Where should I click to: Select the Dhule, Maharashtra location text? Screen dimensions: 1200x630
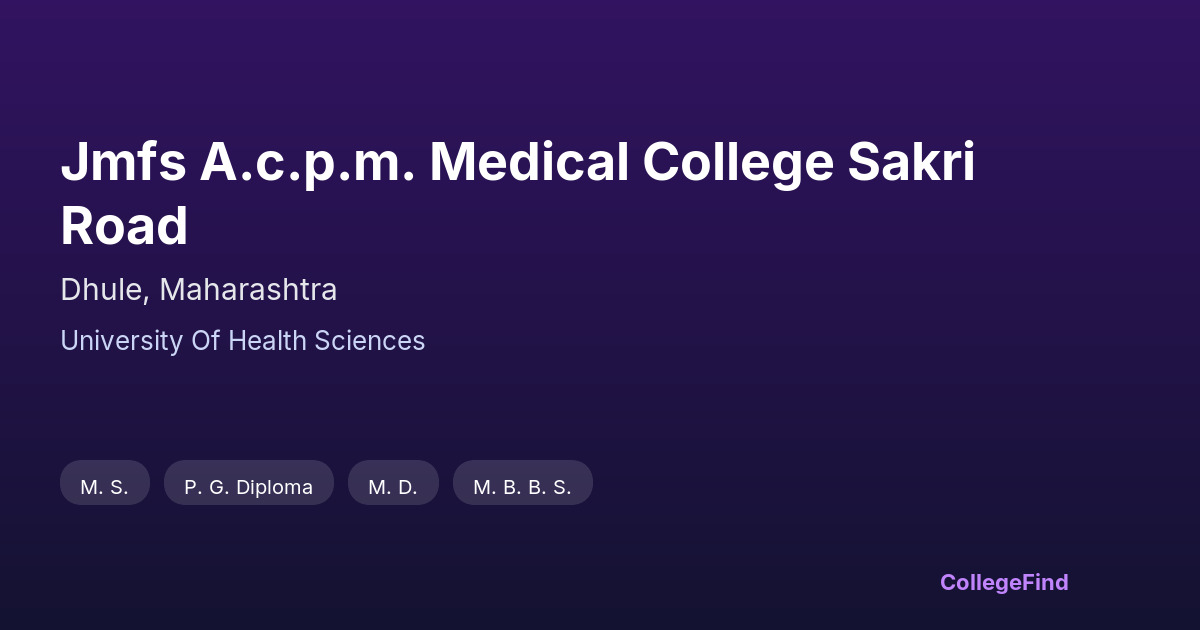pos(198,290)
